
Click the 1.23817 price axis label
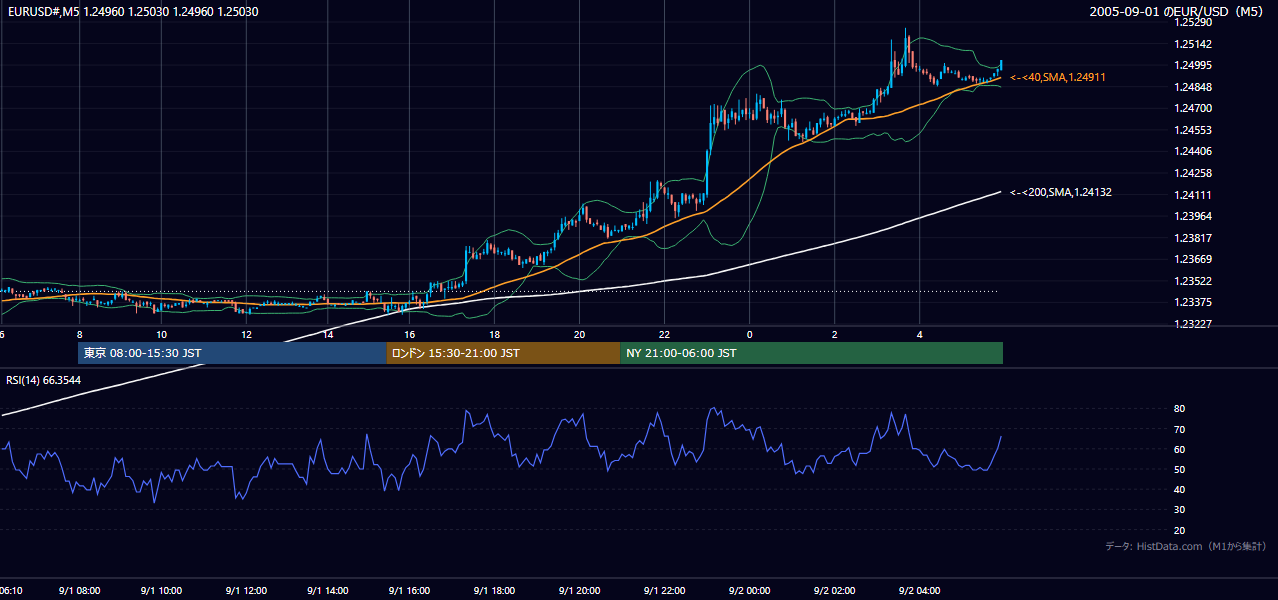click(1193, 238)
